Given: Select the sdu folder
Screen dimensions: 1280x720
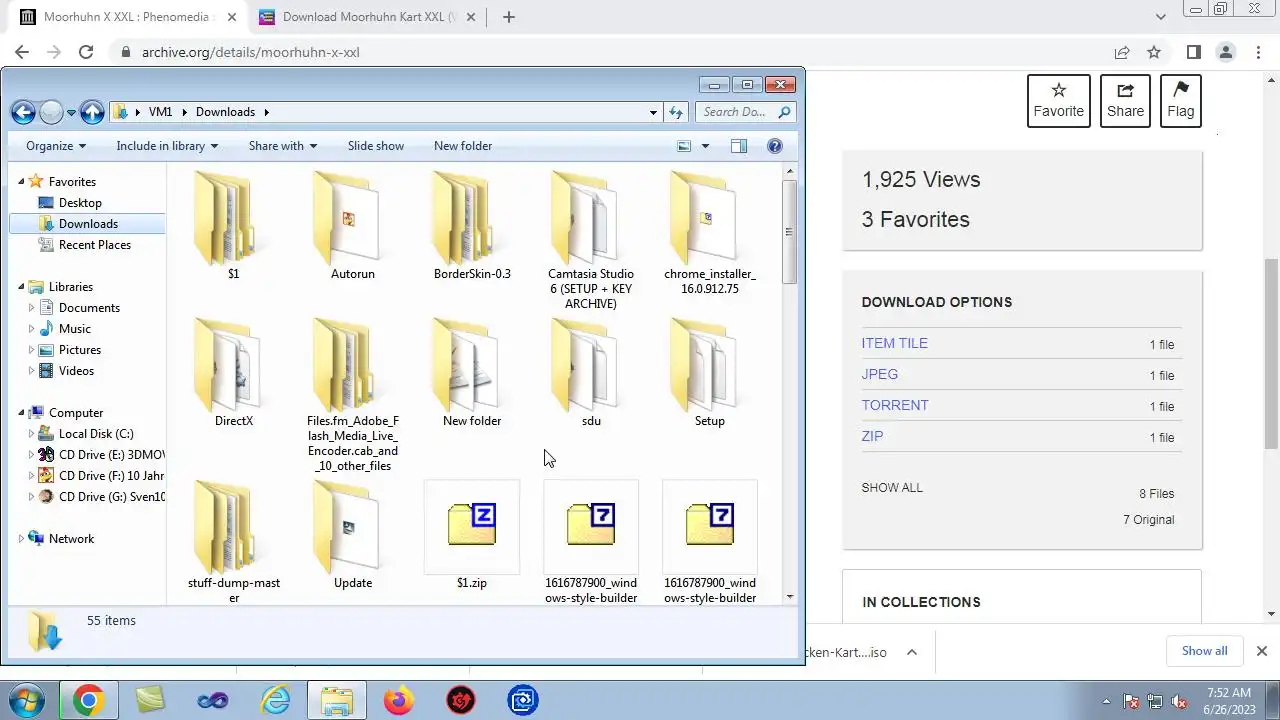Looking at the screenshot, I should [x=590, y=372].
